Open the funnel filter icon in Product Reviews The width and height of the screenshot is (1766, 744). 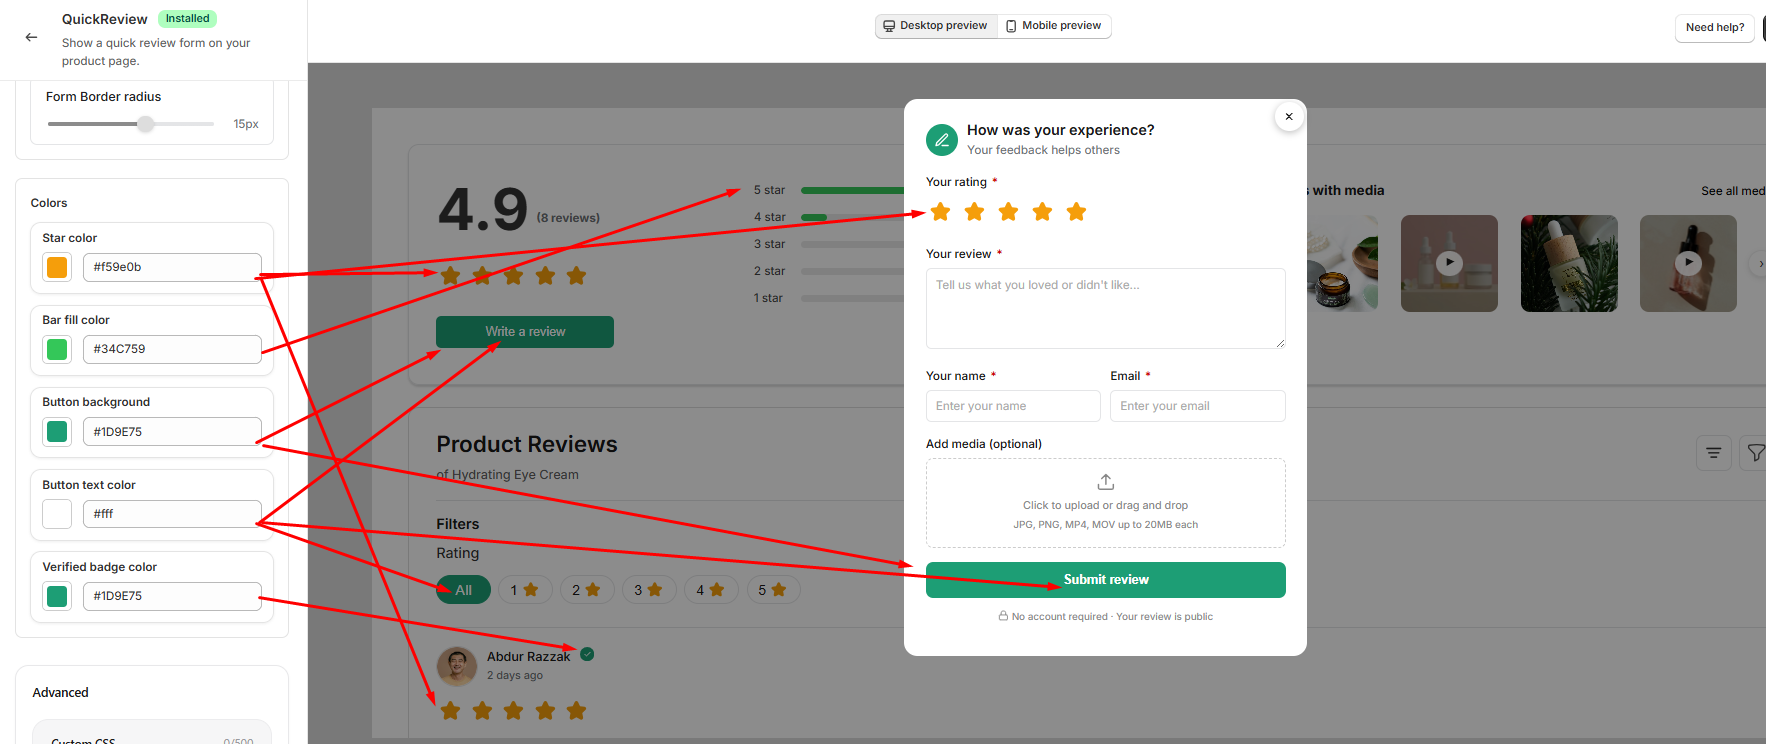tap(1755, 453)
